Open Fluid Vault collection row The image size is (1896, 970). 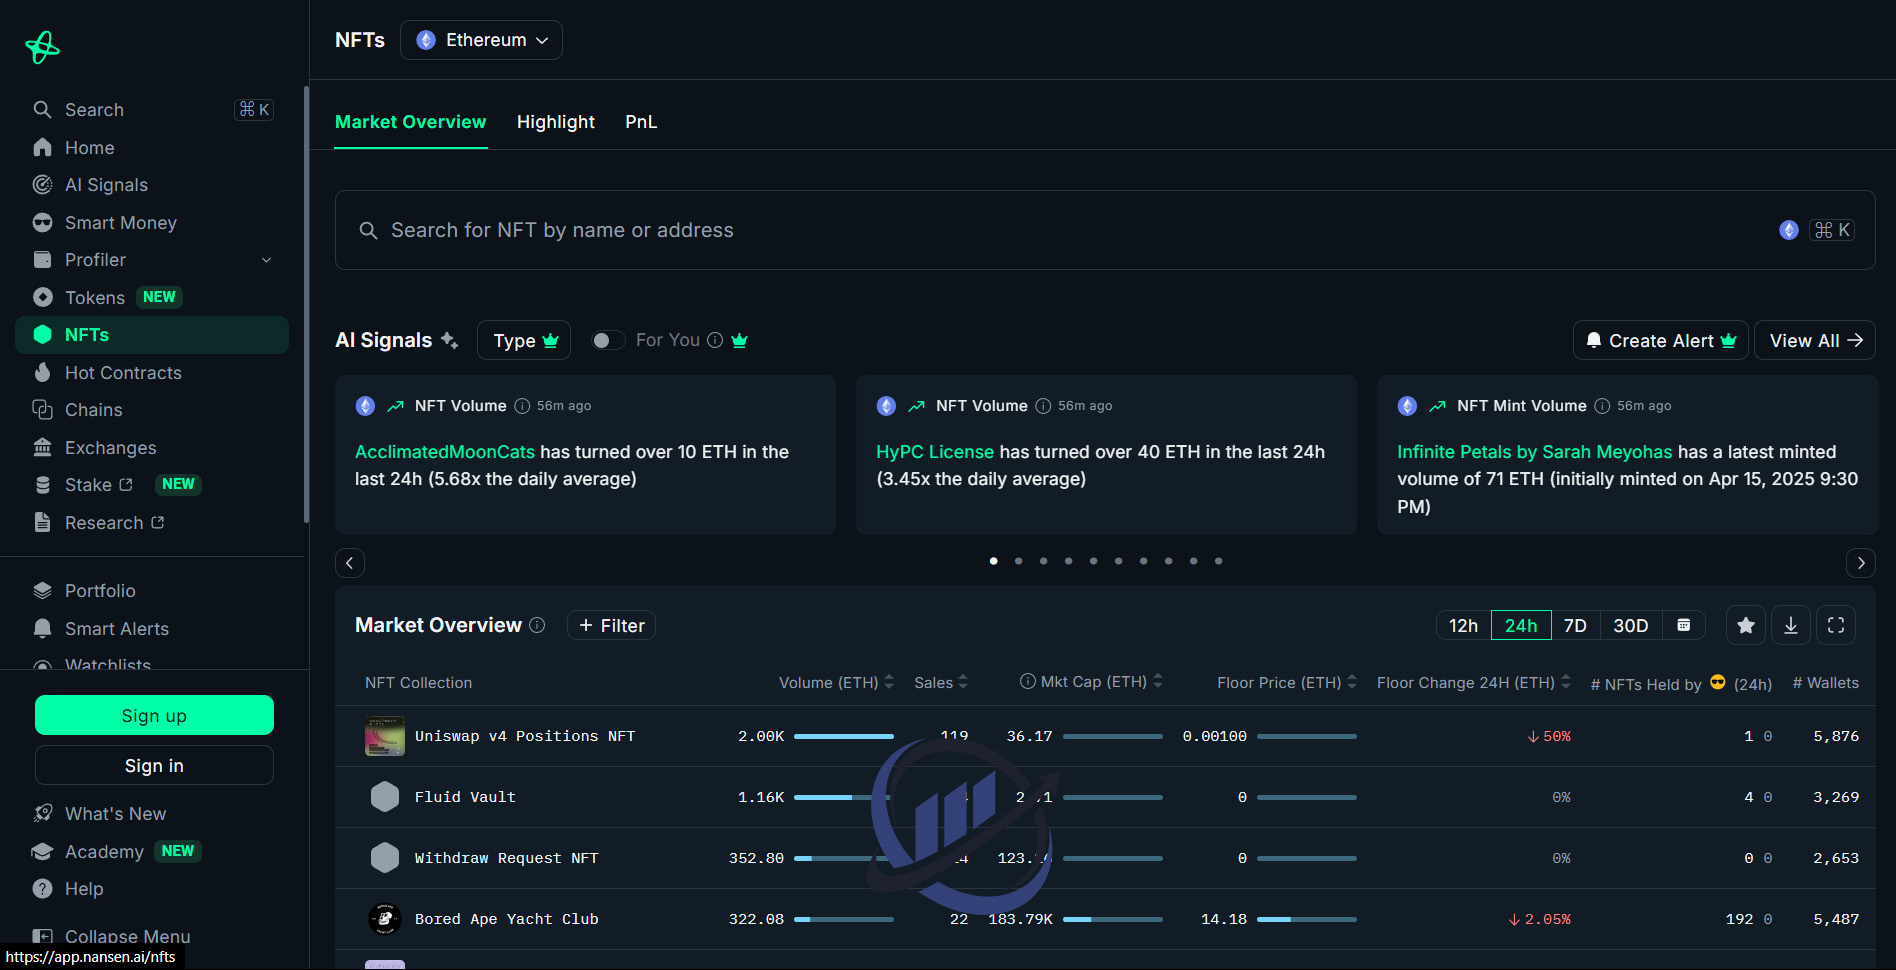(1105, 797)
